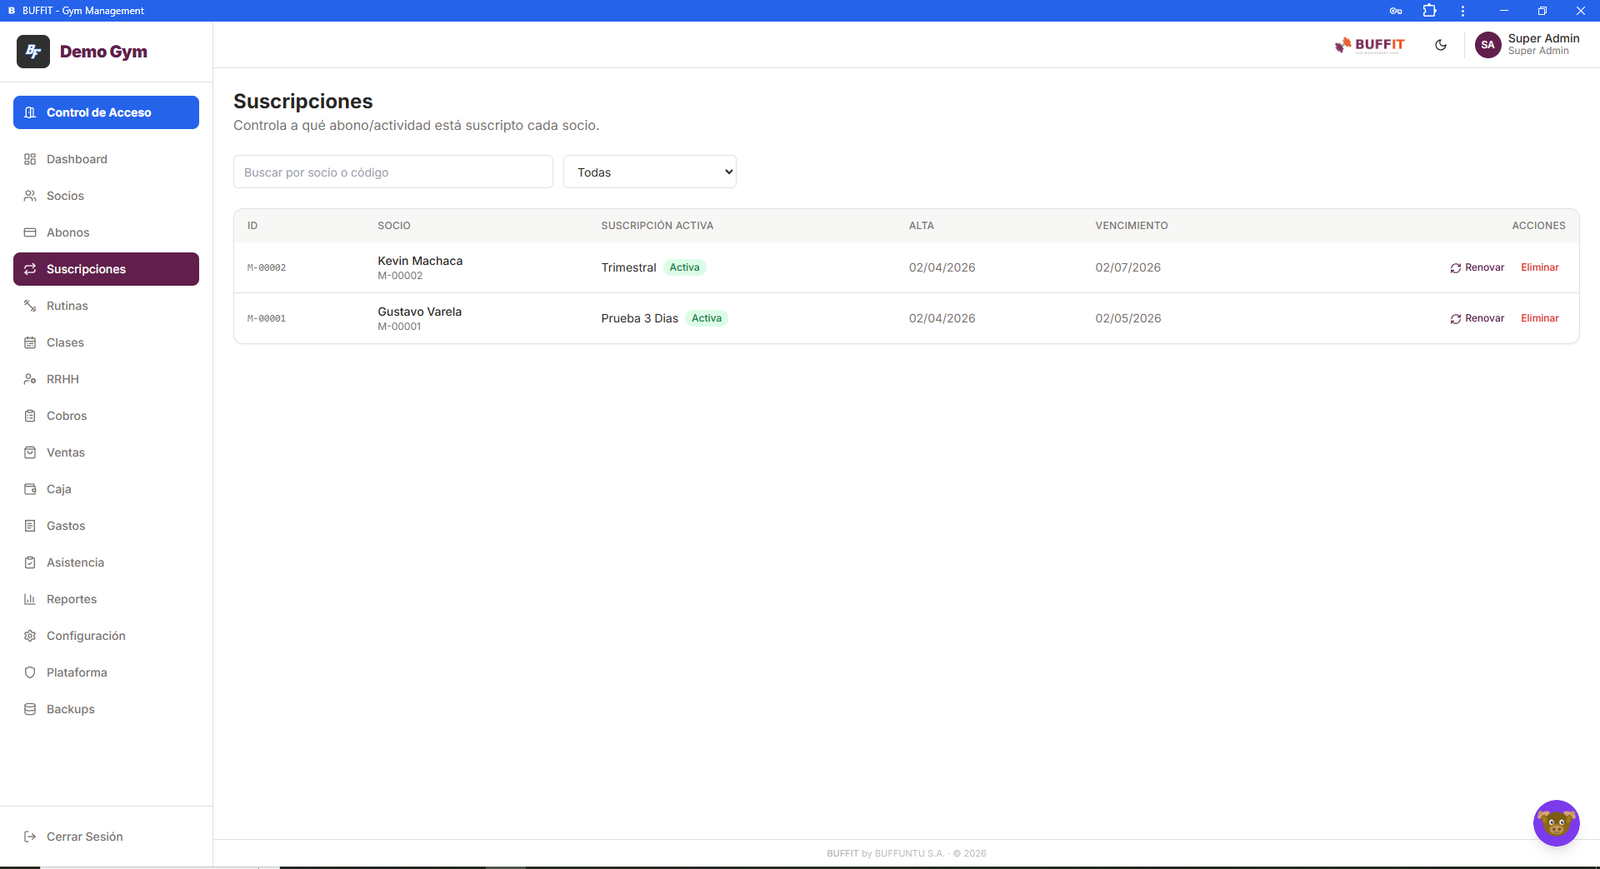
Task: Click the Caja wallet icon
Action: point(30,489)
